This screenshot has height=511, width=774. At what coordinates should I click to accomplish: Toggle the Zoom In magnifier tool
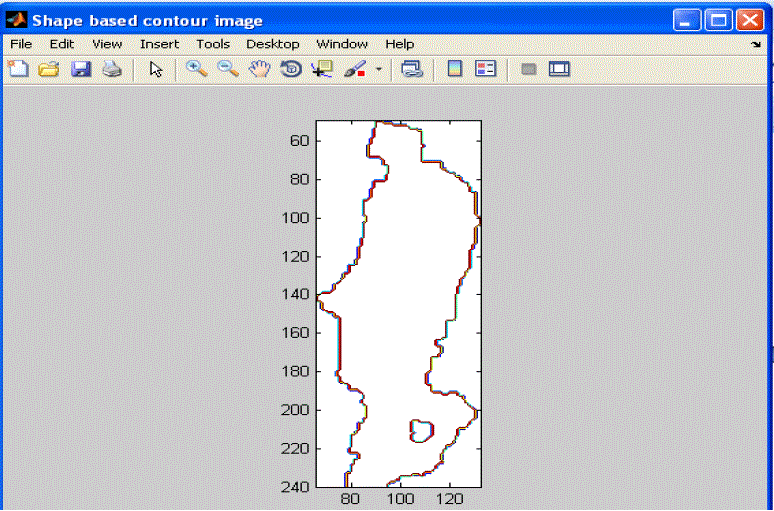[196, 69]
